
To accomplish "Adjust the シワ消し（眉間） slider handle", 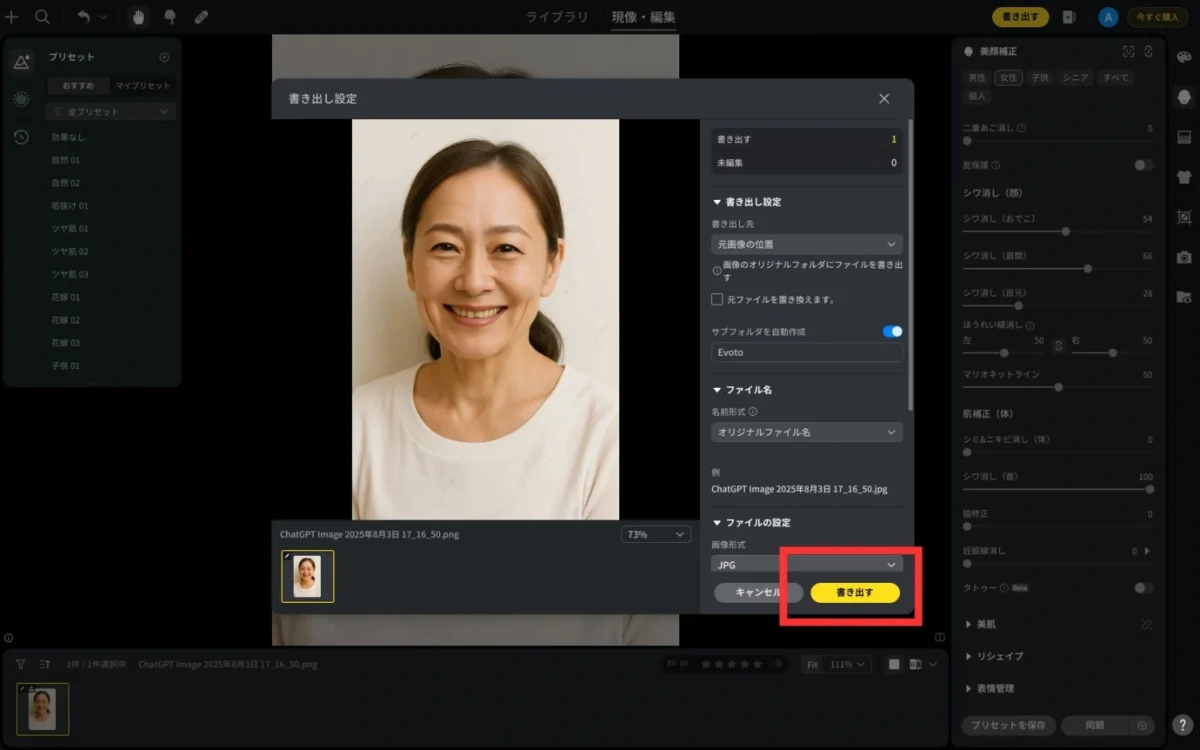I will 1088,268.
